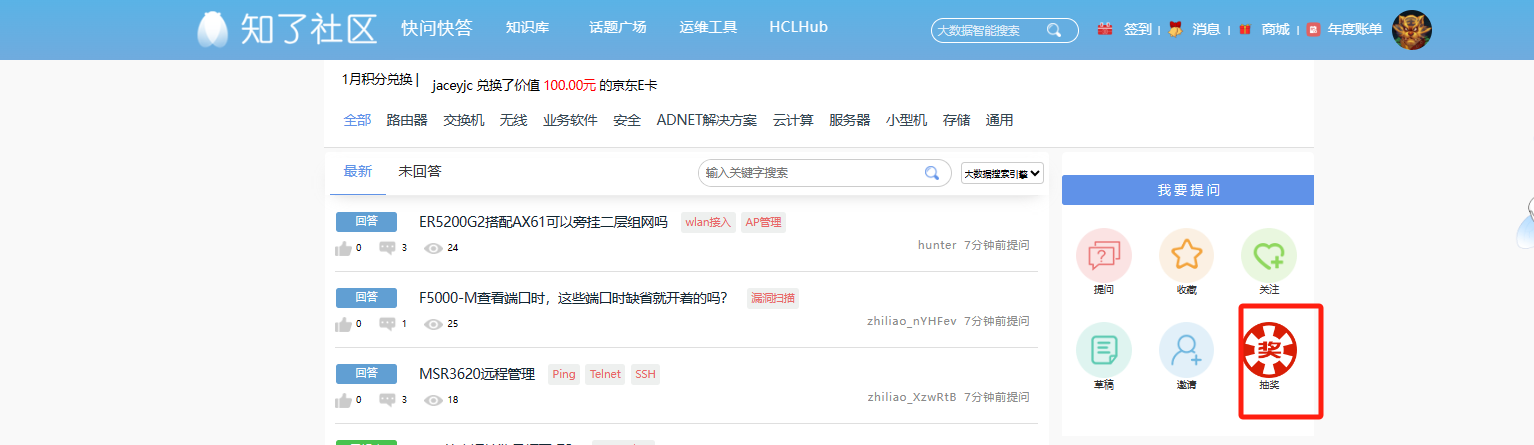Click username zhiliao_XzwRtB

tap(912, 397)
